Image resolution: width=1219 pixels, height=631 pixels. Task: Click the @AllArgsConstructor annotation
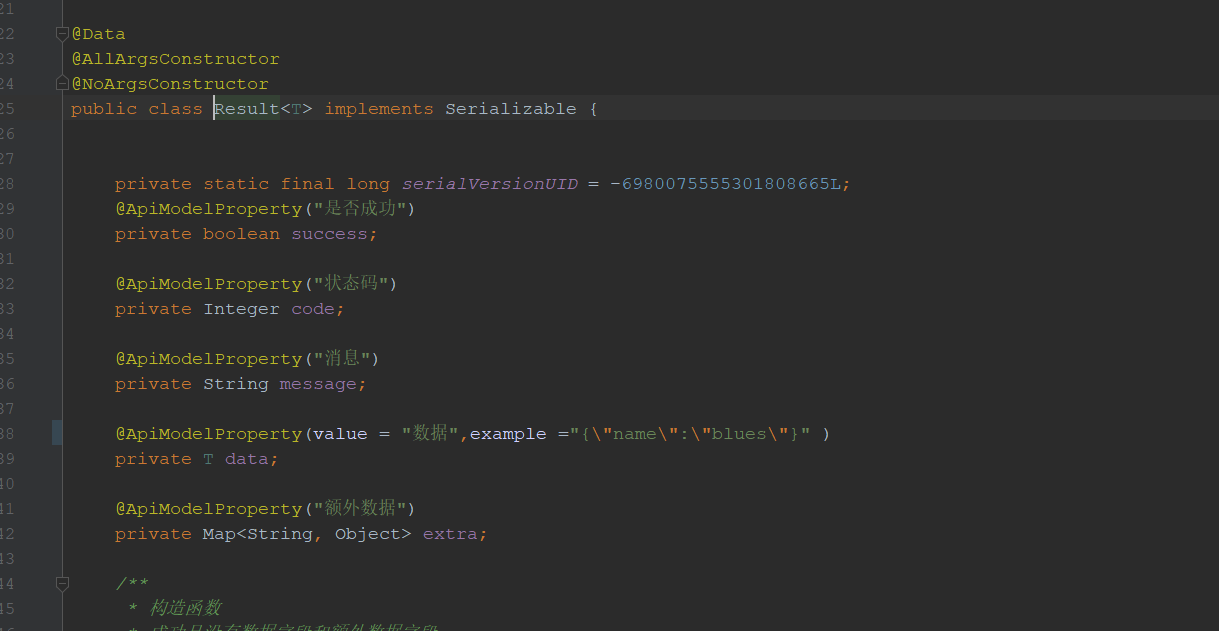pyautogui.click(x=175, y=58)
